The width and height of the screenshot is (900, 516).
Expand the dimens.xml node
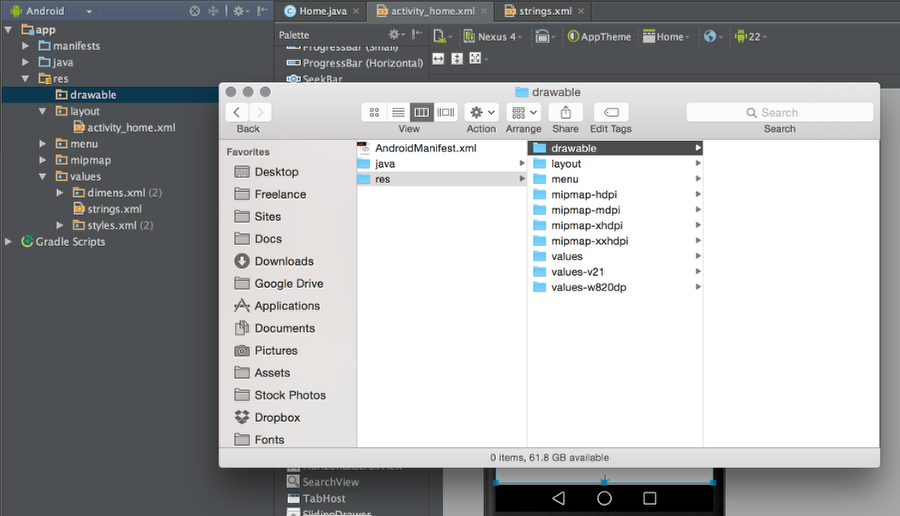click(60, 193)
